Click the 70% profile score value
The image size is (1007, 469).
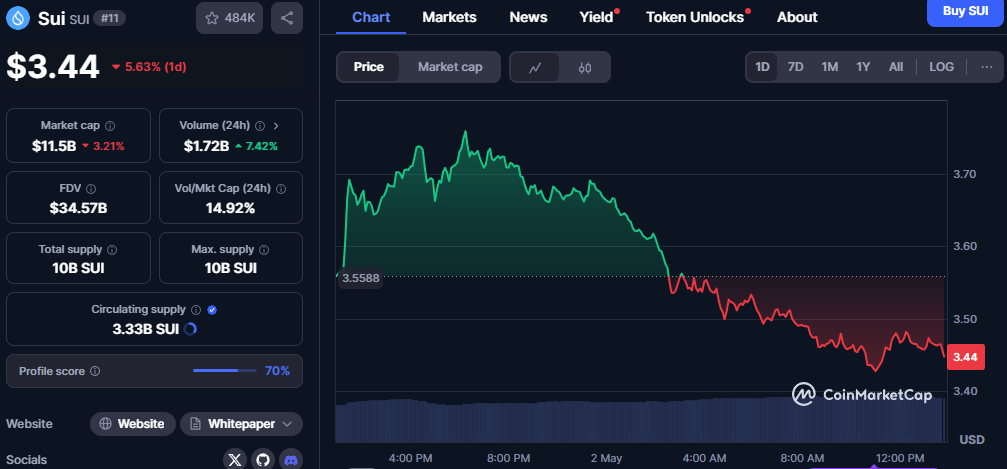click(277, 371)
